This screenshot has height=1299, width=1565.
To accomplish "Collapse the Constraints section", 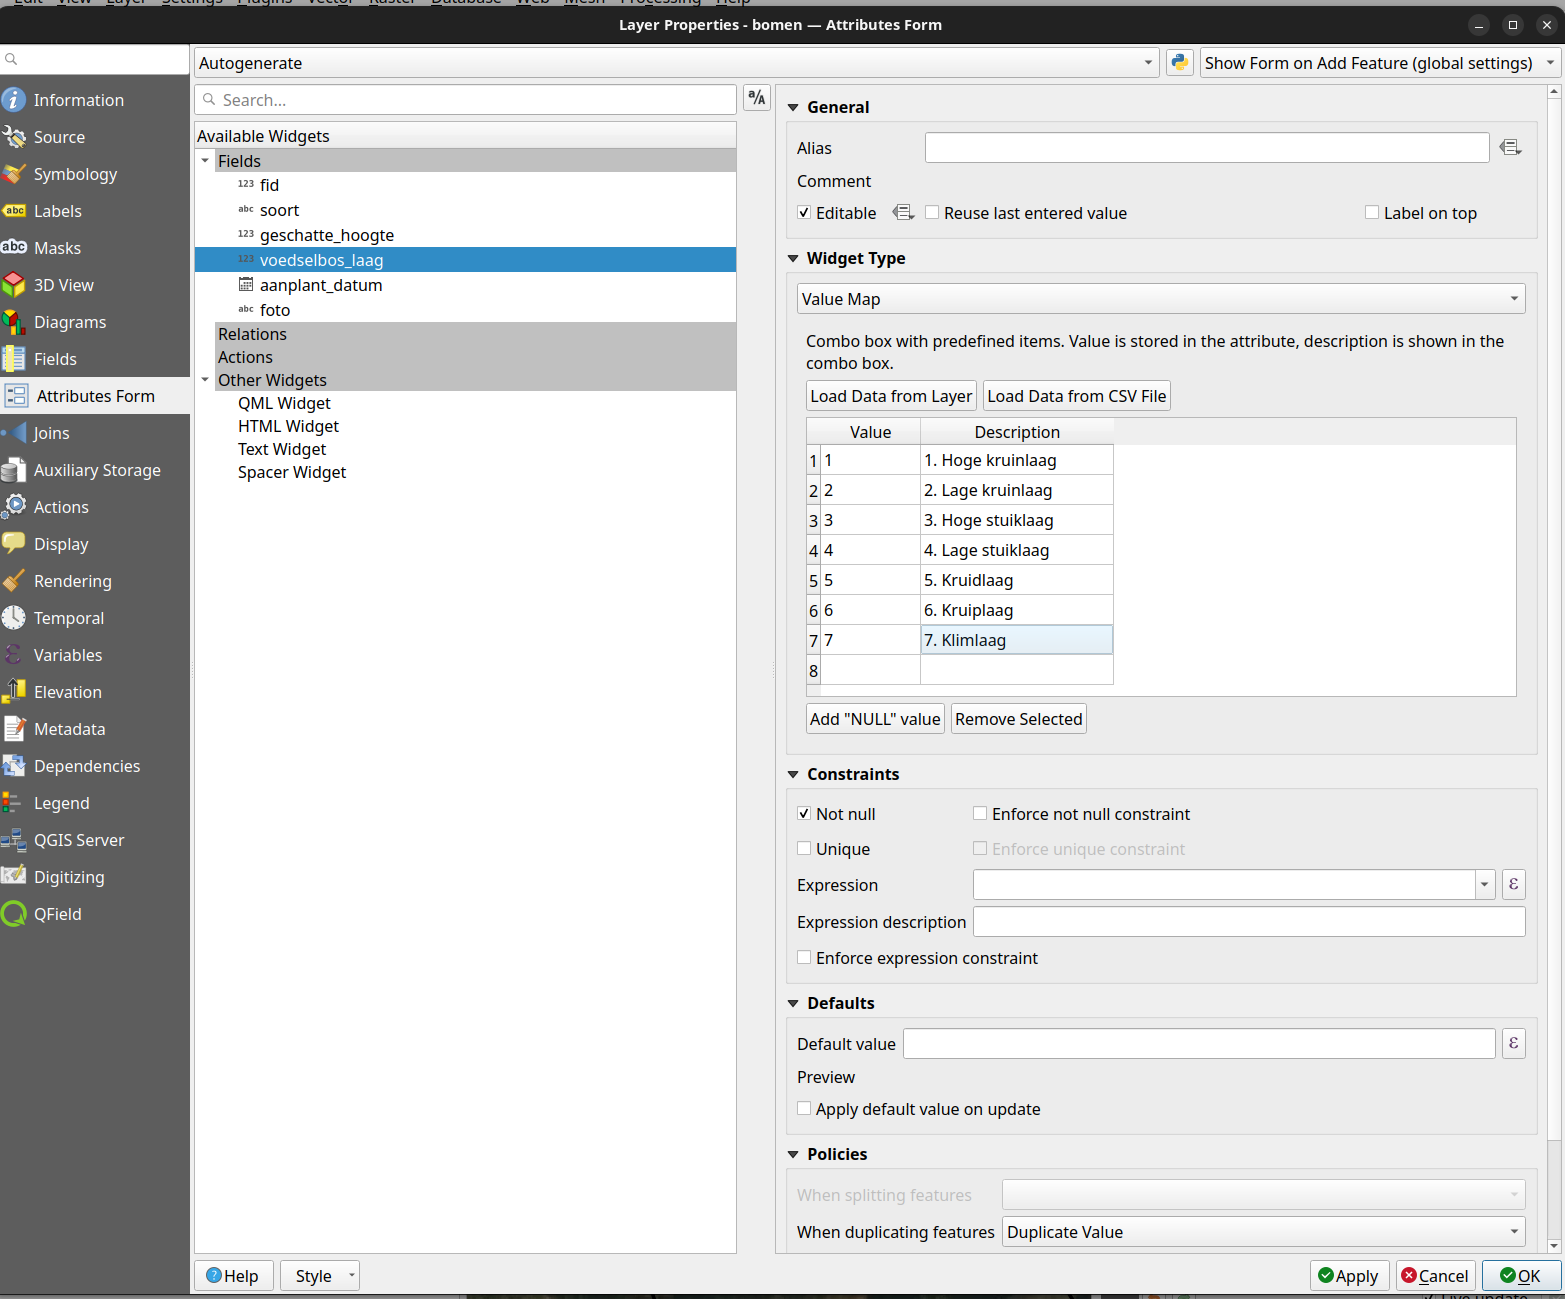I will tap(793, 774).
